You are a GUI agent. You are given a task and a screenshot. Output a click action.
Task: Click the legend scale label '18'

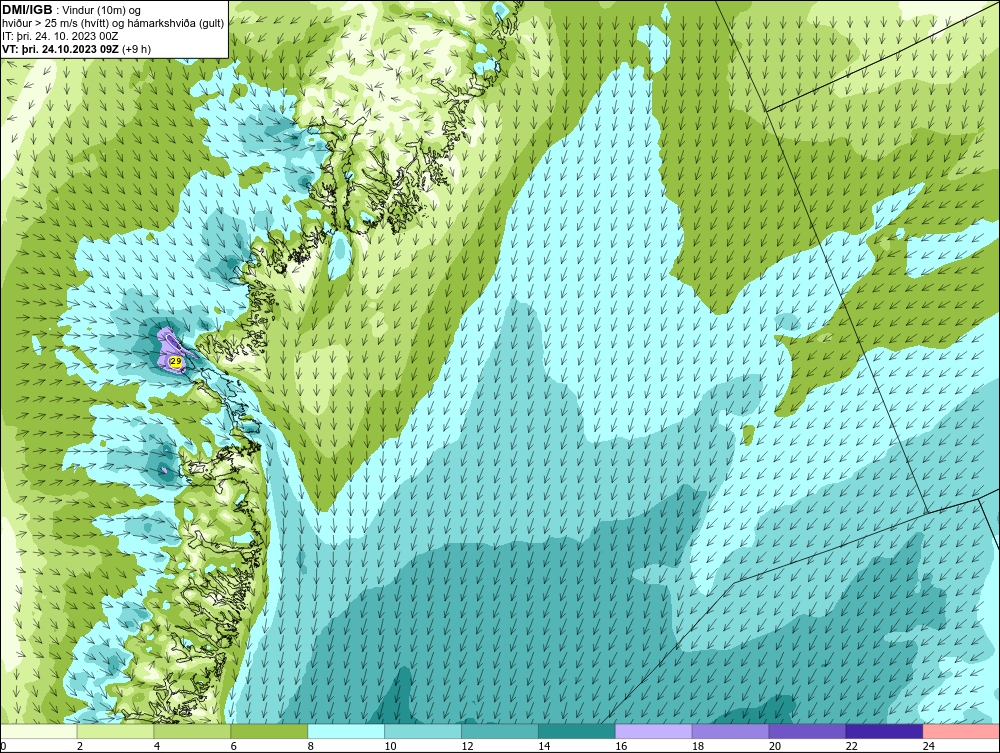698,746
